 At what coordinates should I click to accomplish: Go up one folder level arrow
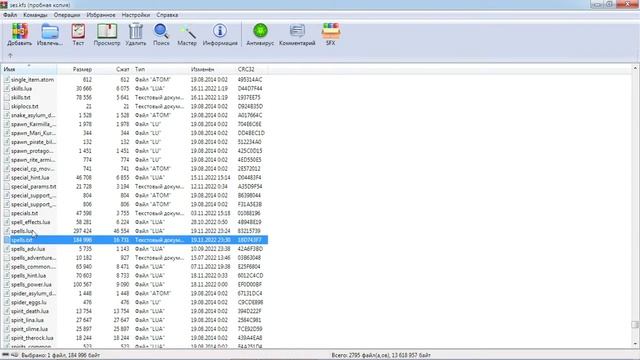point(10,56)
